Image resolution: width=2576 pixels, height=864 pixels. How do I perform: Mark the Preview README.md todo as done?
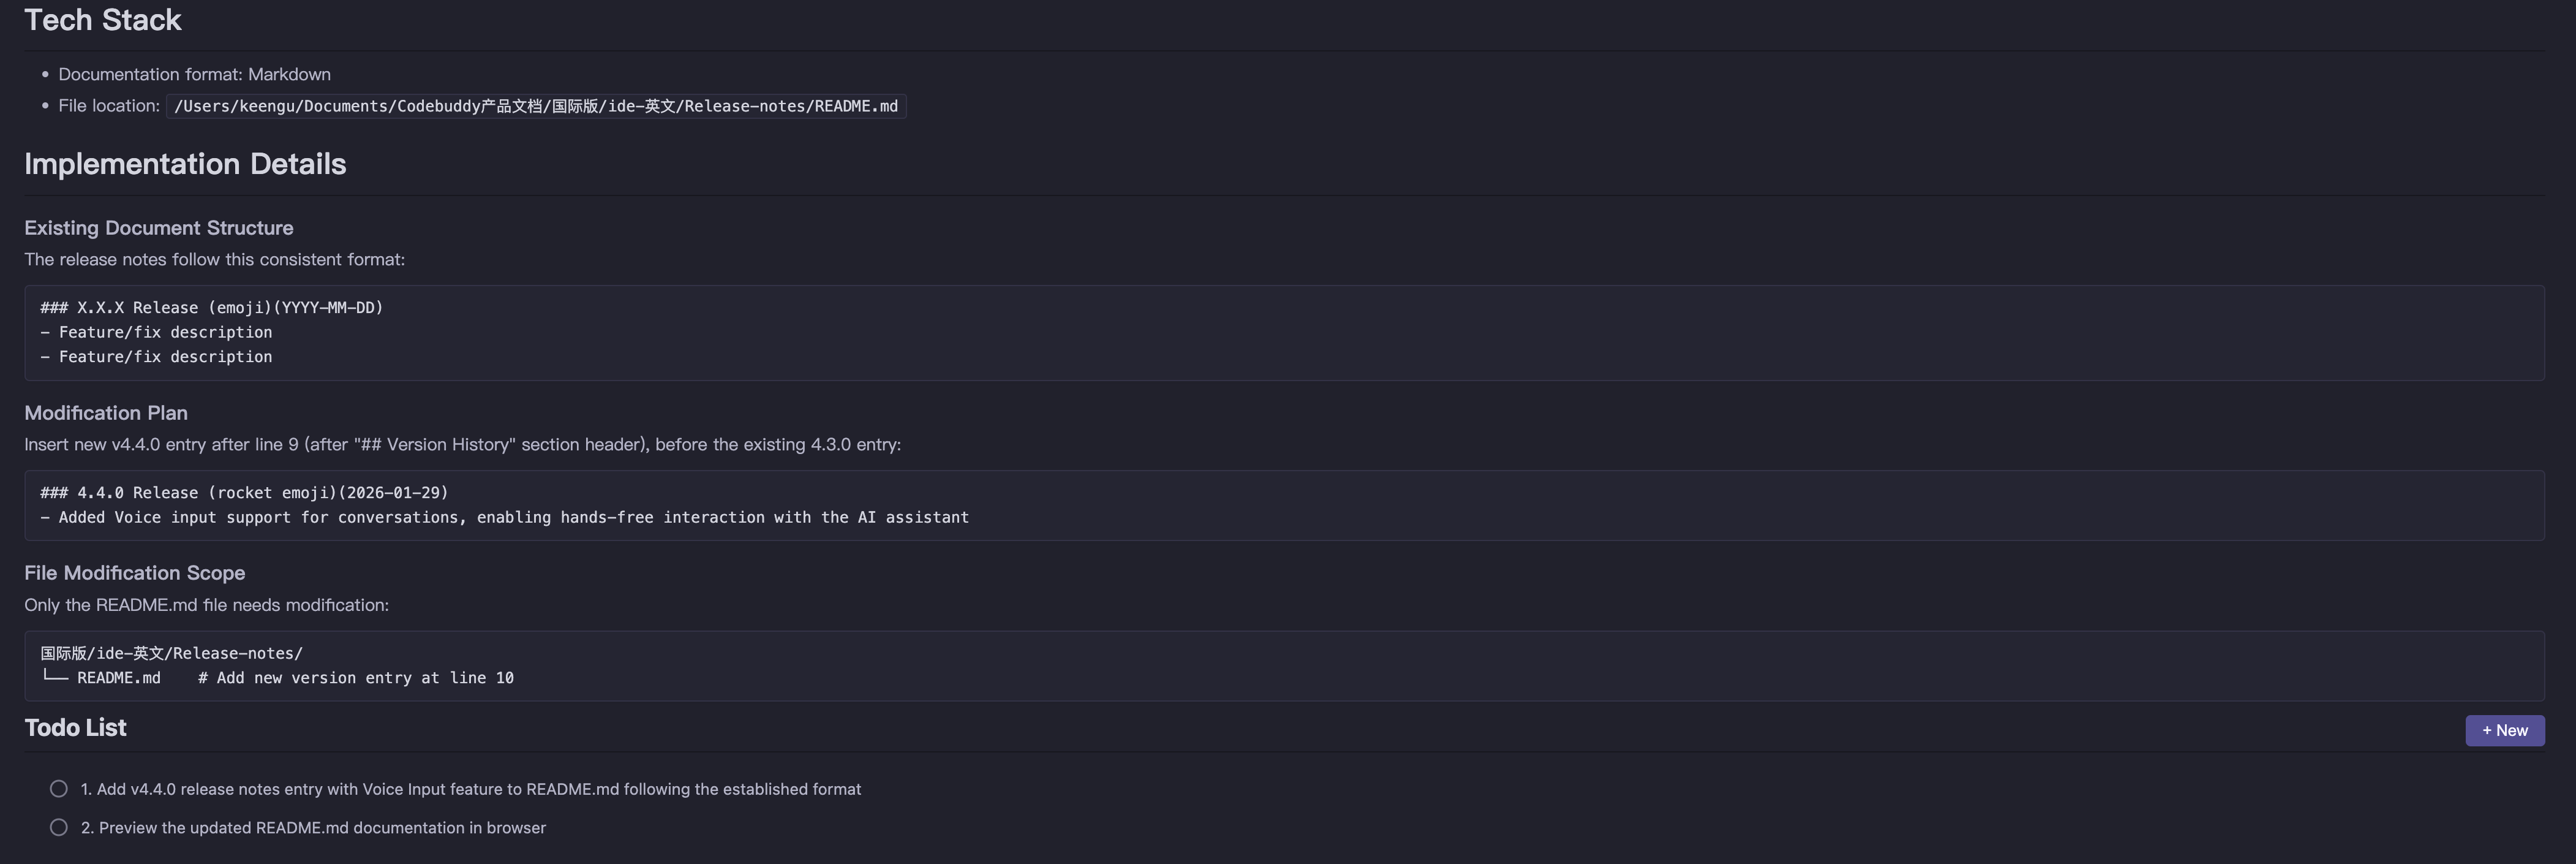[x=59, y=828]
